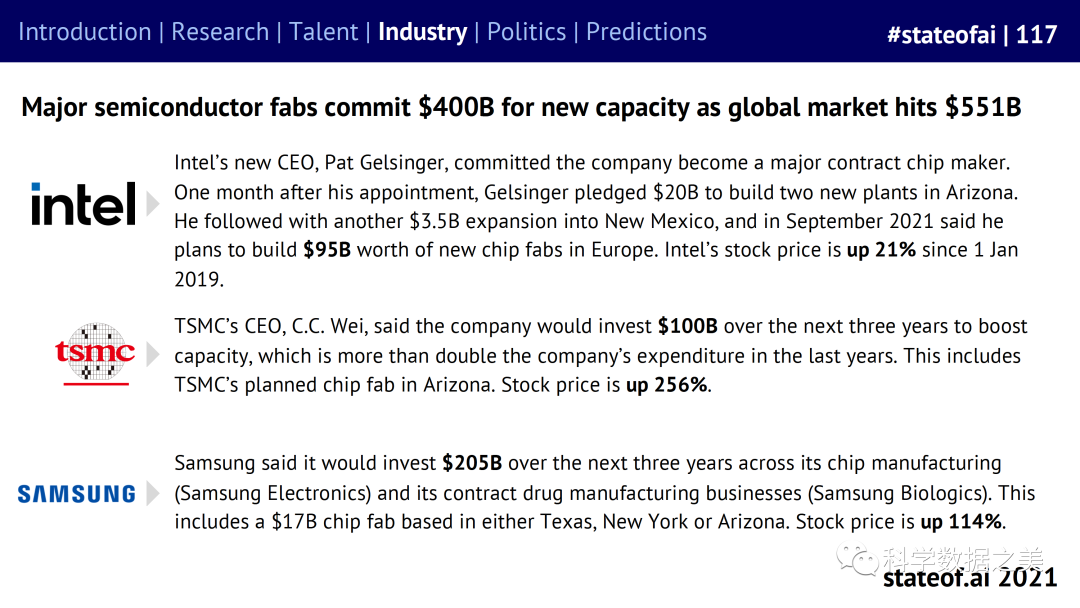Switch to the Talent section tab
1080x608 pixels.
coord(323,32)
